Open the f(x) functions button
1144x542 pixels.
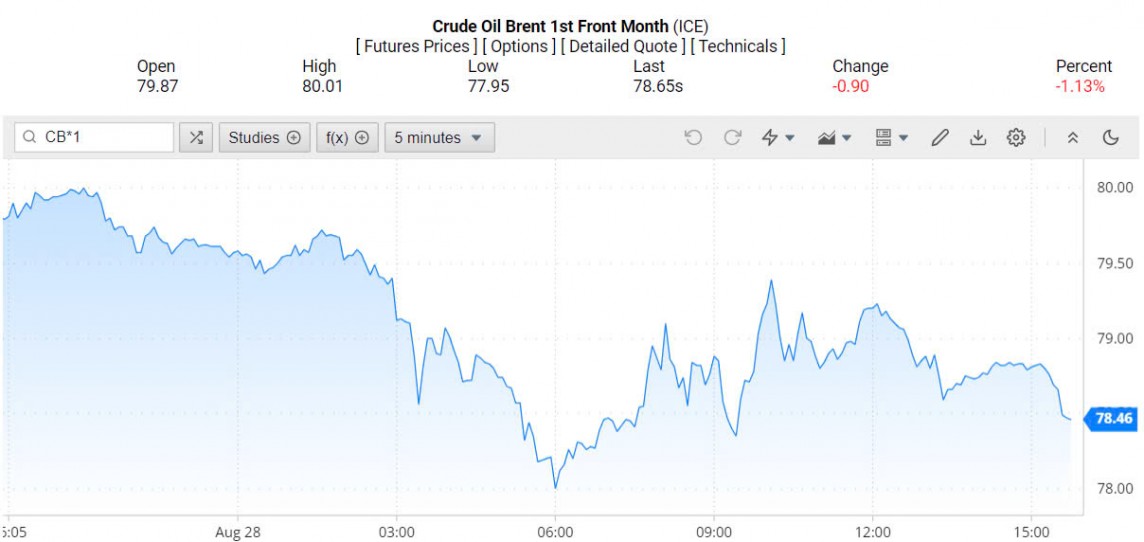[x=347, y=138]
